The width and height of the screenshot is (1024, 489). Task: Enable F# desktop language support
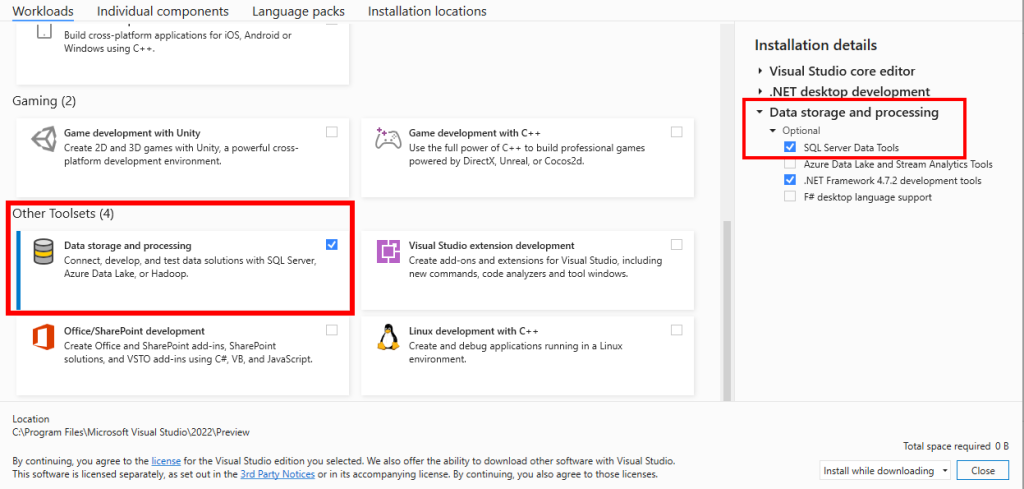tap(790, 197)
